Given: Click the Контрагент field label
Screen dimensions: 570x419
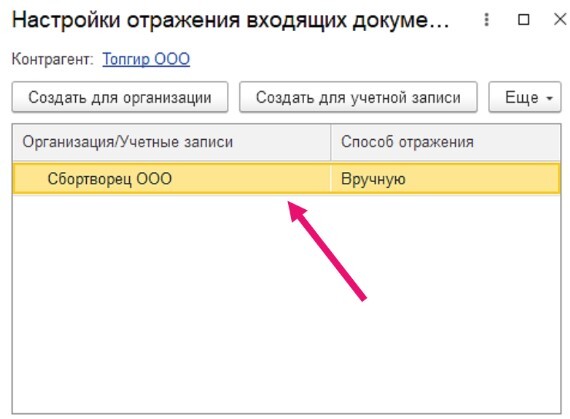Looking at the screenshot, I should 52,59.
